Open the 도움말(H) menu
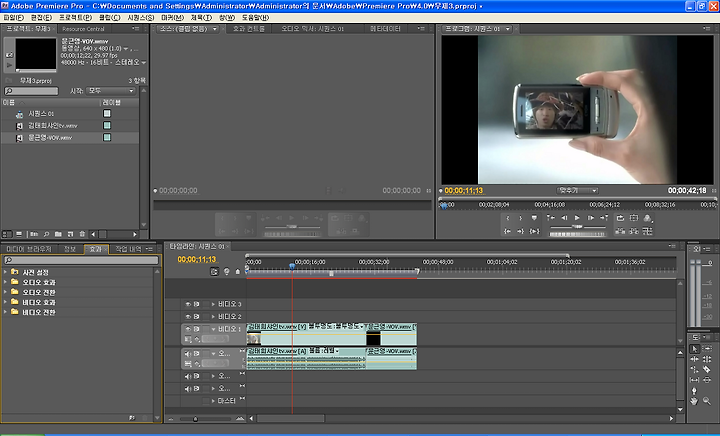 (x=255, y=17)
